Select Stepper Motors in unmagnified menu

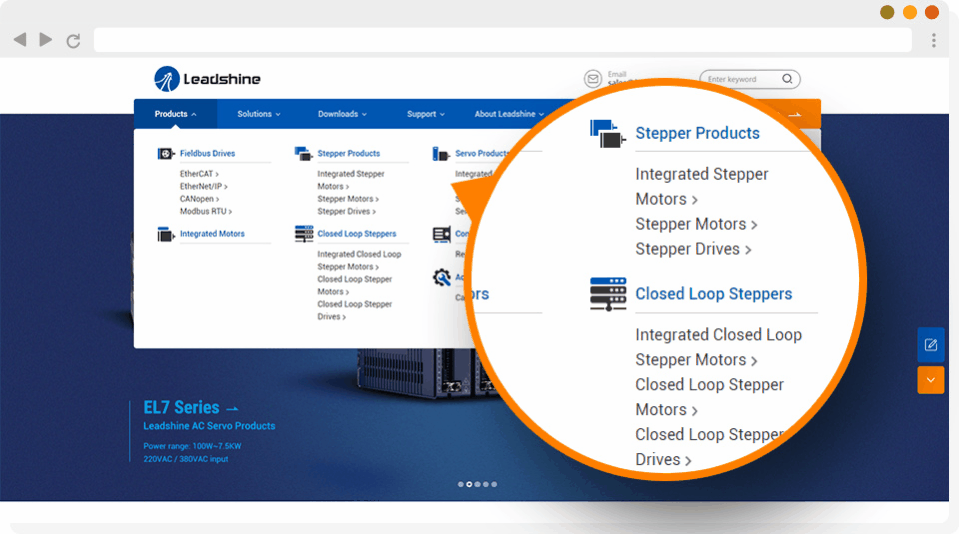coord(347,199)
